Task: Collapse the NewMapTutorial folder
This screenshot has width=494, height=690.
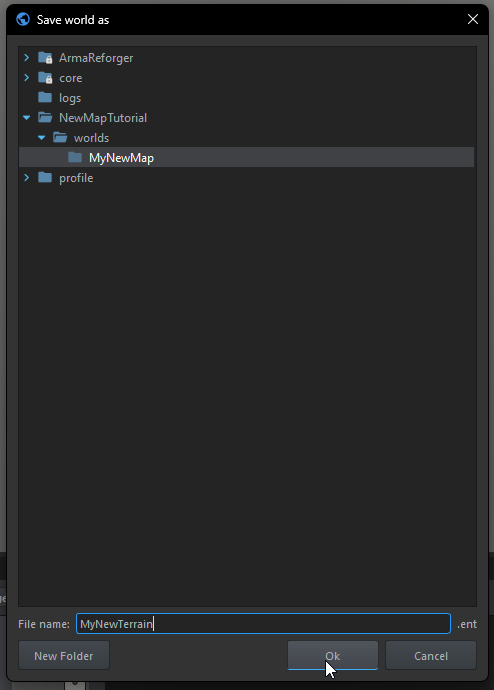Action: coord(26,117)
